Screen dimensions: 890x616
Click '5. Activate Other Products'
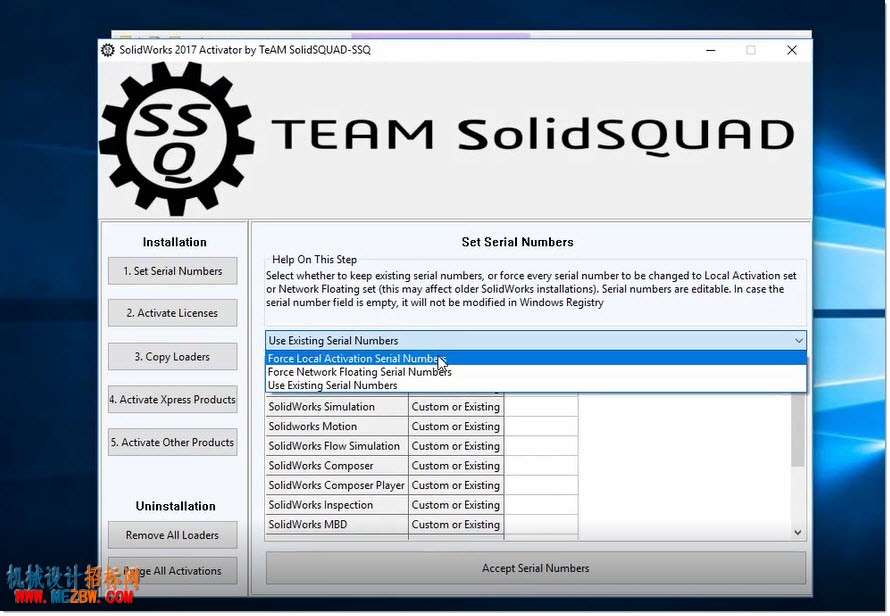173,442
